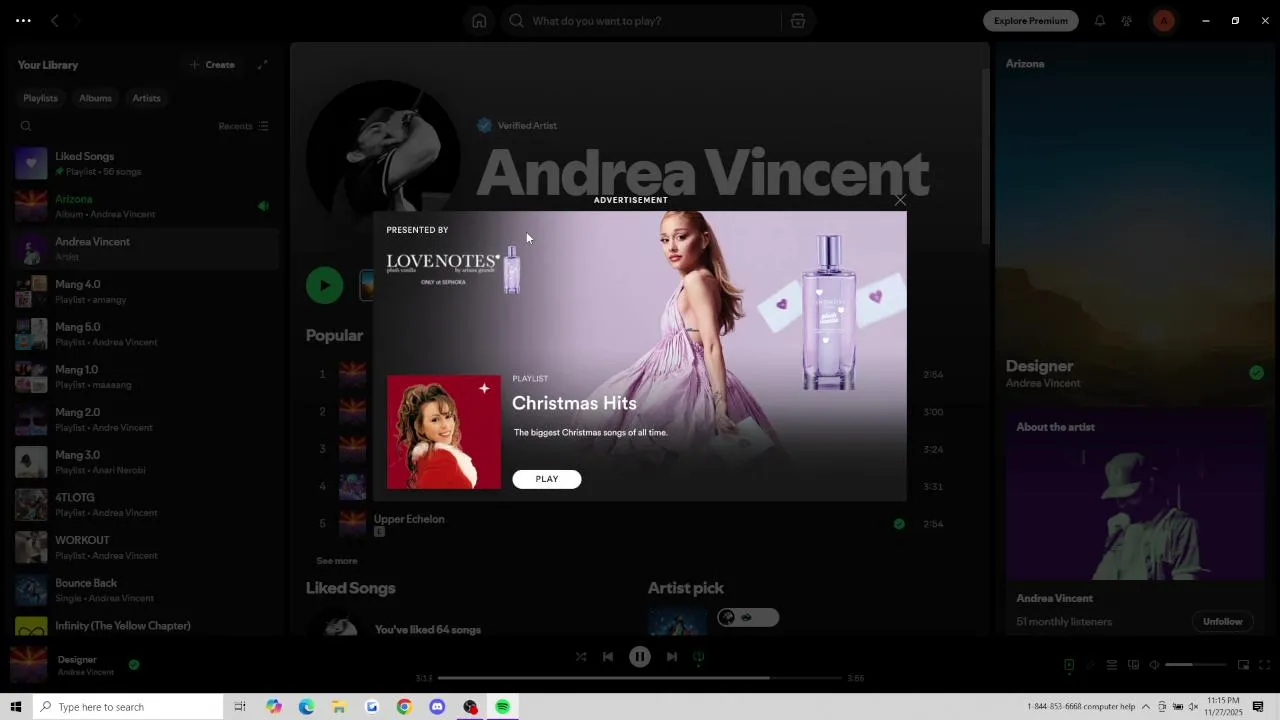Open the Arizona album in library
The image size is (1280, 720).
pos(143,206)
